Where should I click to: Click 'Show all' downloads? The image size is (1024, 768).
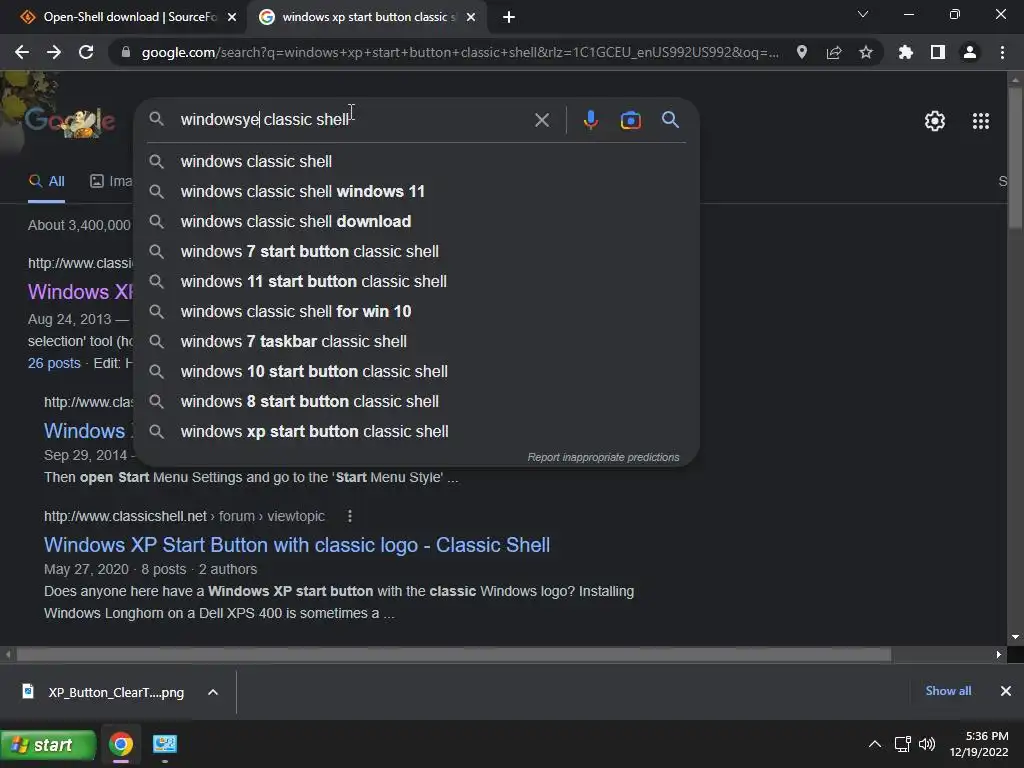pyautogui.click(x=948, y=691)
